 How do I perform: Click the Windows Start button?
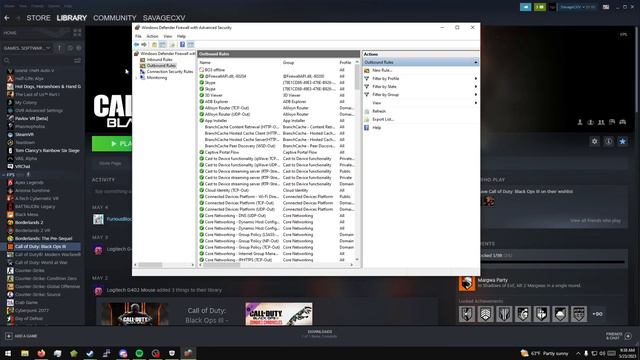pos(8,353)
